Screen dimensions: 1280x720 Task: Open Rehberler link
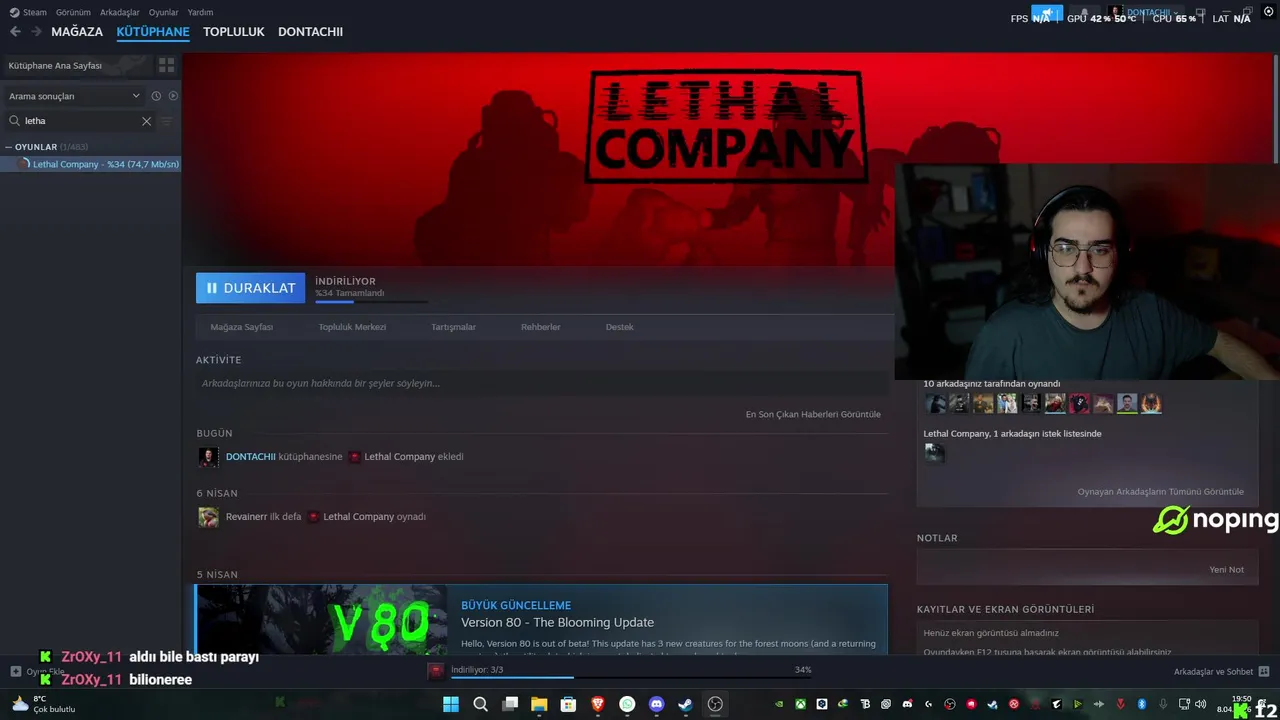pos(540,327)
